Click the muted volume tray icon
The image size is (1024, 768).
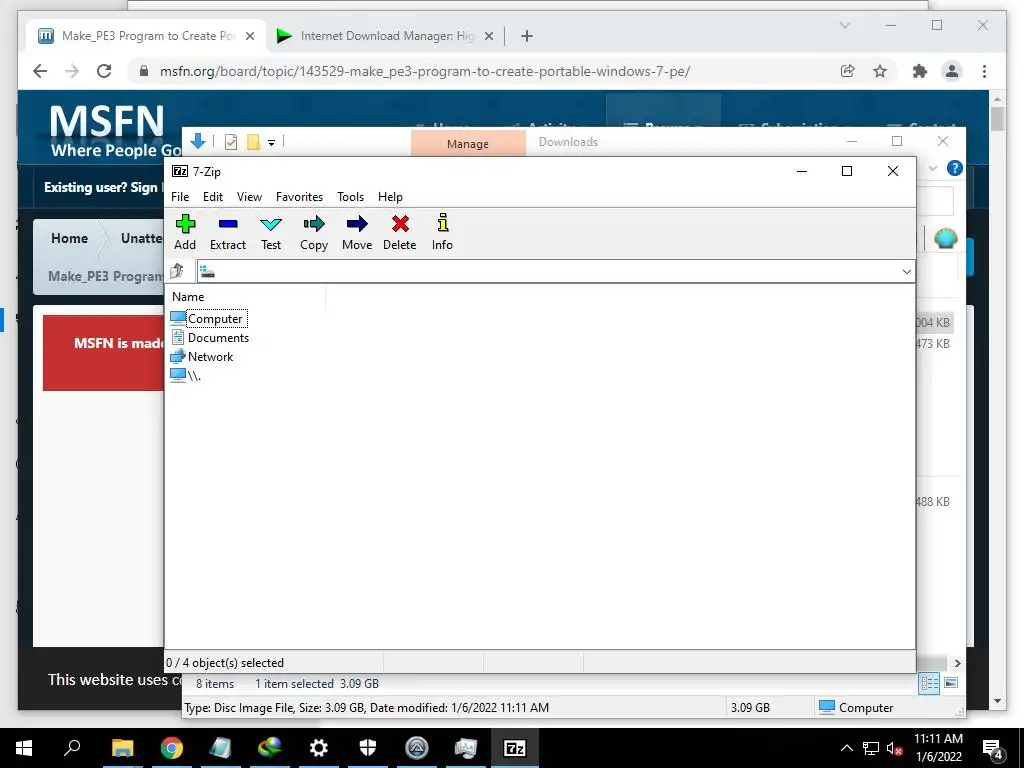(x=893, y=748)
